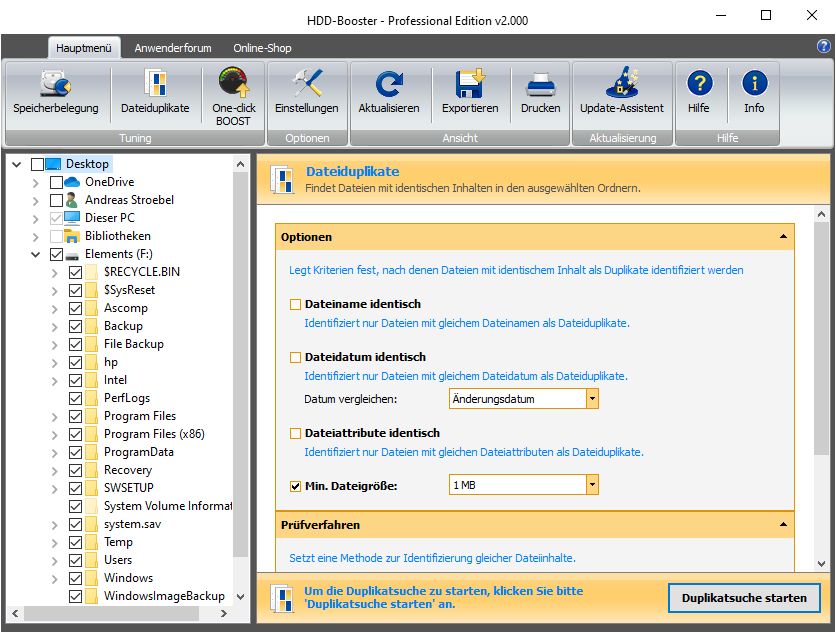836x633 pixels.
Task: Enable the Dateidatum identisch checkbox
Action: pyautogui.click(x=295, y=357)
